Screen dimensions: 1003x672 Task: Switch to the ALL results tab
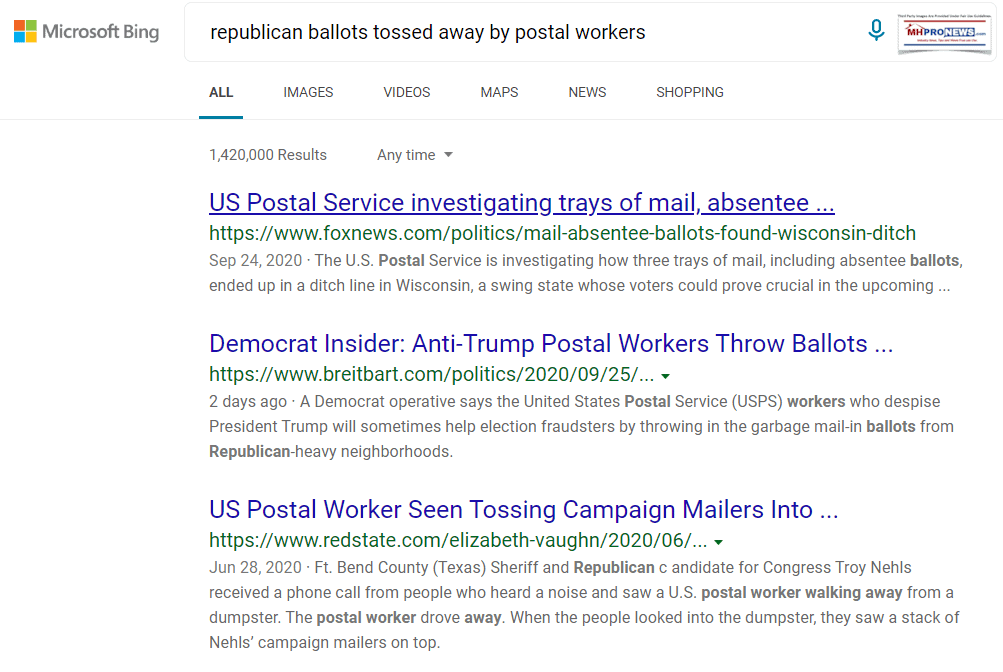tap(221, 92)
